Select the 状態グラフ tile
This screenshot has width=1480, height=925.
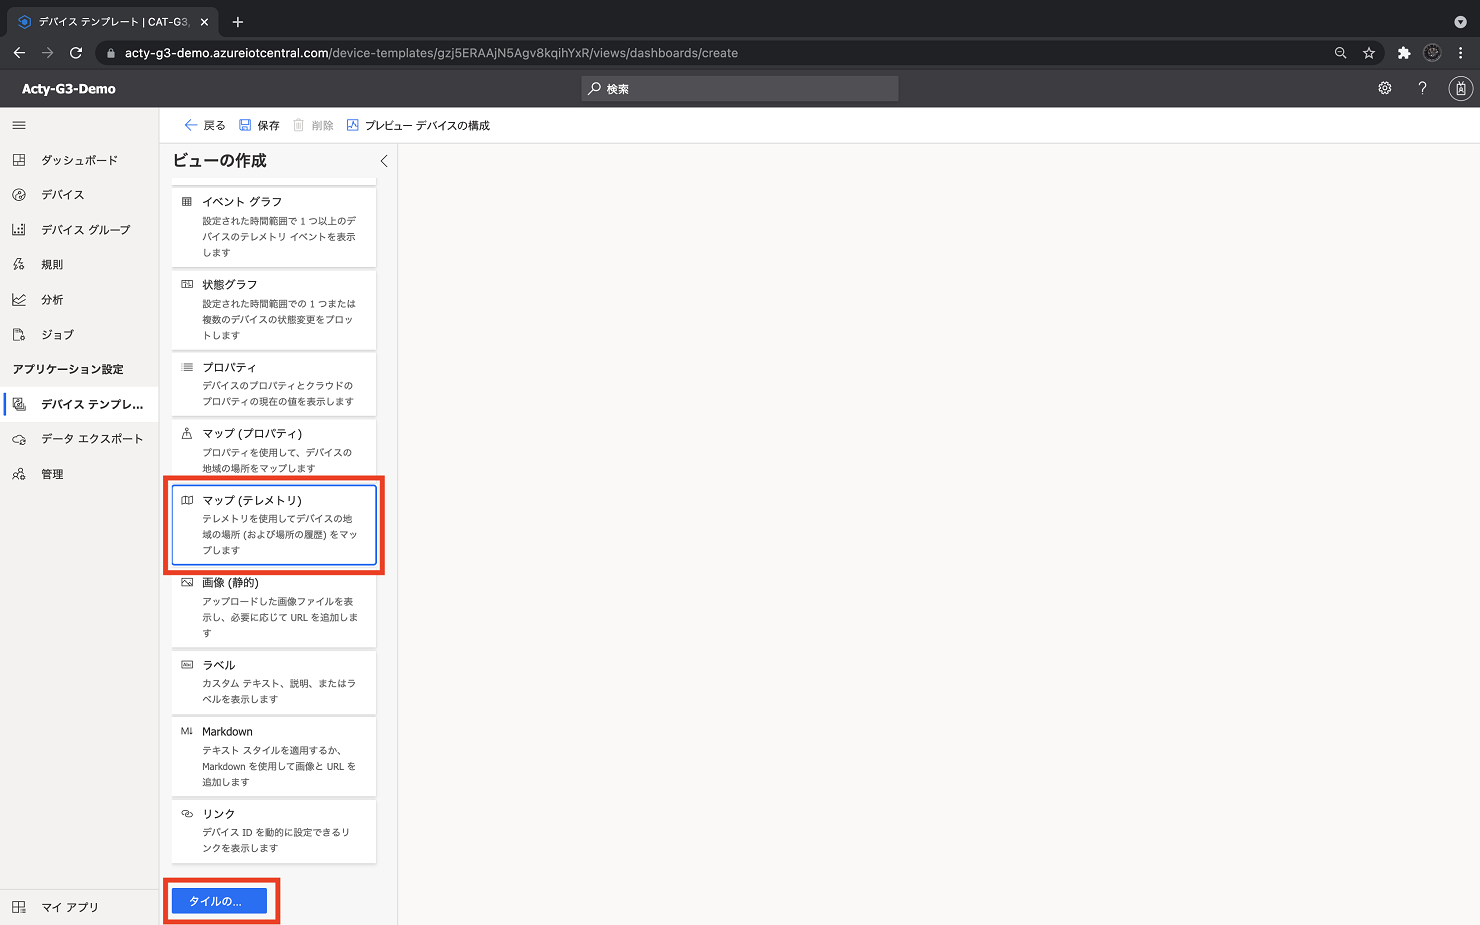(x=274, y=310)
